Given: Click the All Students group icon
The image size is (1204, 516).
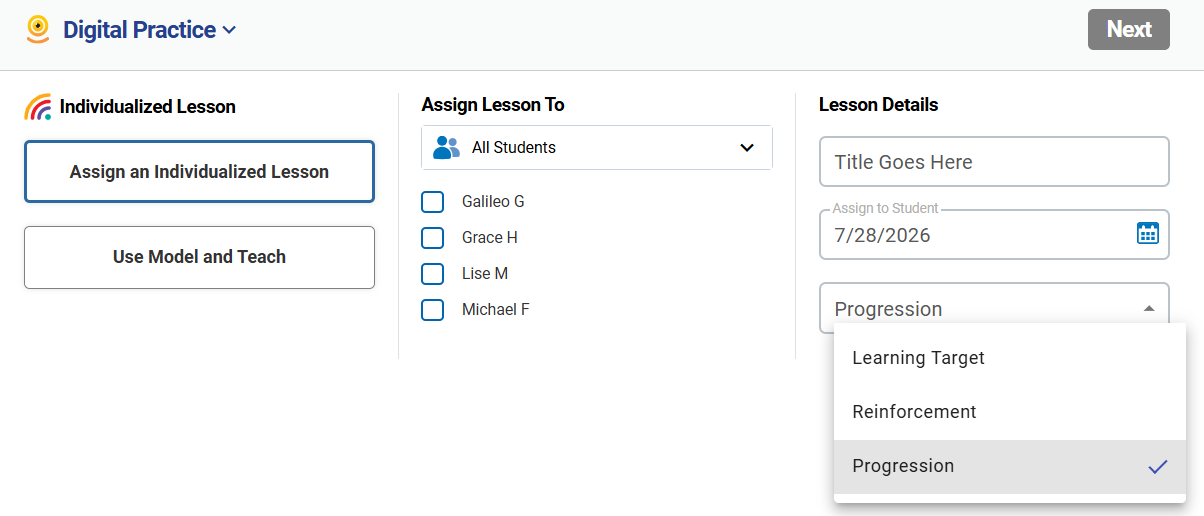Looking at the screenshot, I should click(x=446, y=148).
